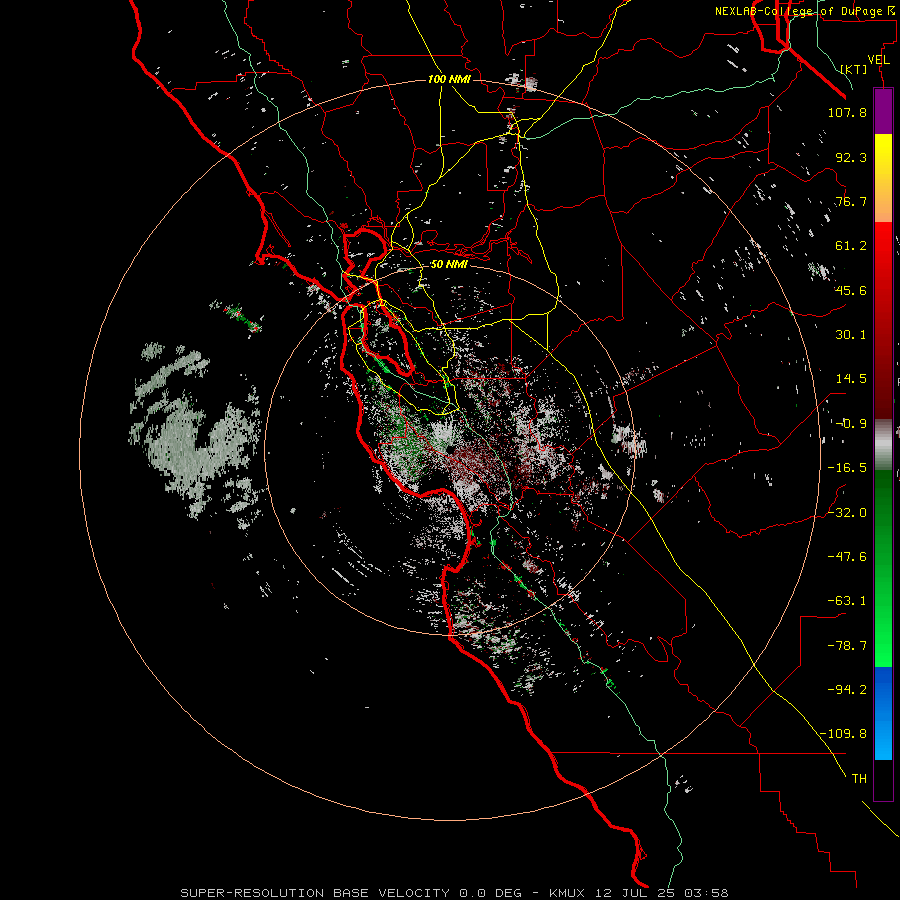Pick the gray near-zero band on the colorbar

tap(883, 443)
